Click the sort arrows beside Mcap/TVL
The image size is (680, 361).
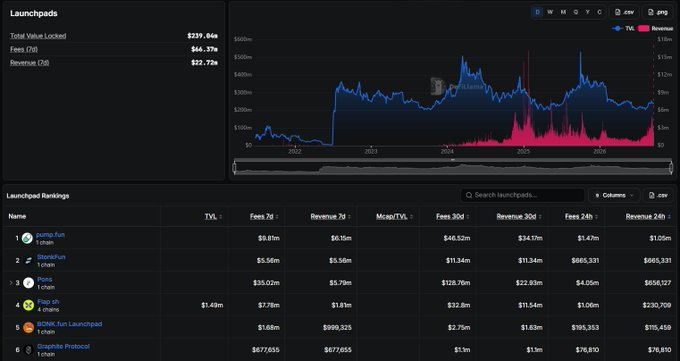click(x=411, y=217)
